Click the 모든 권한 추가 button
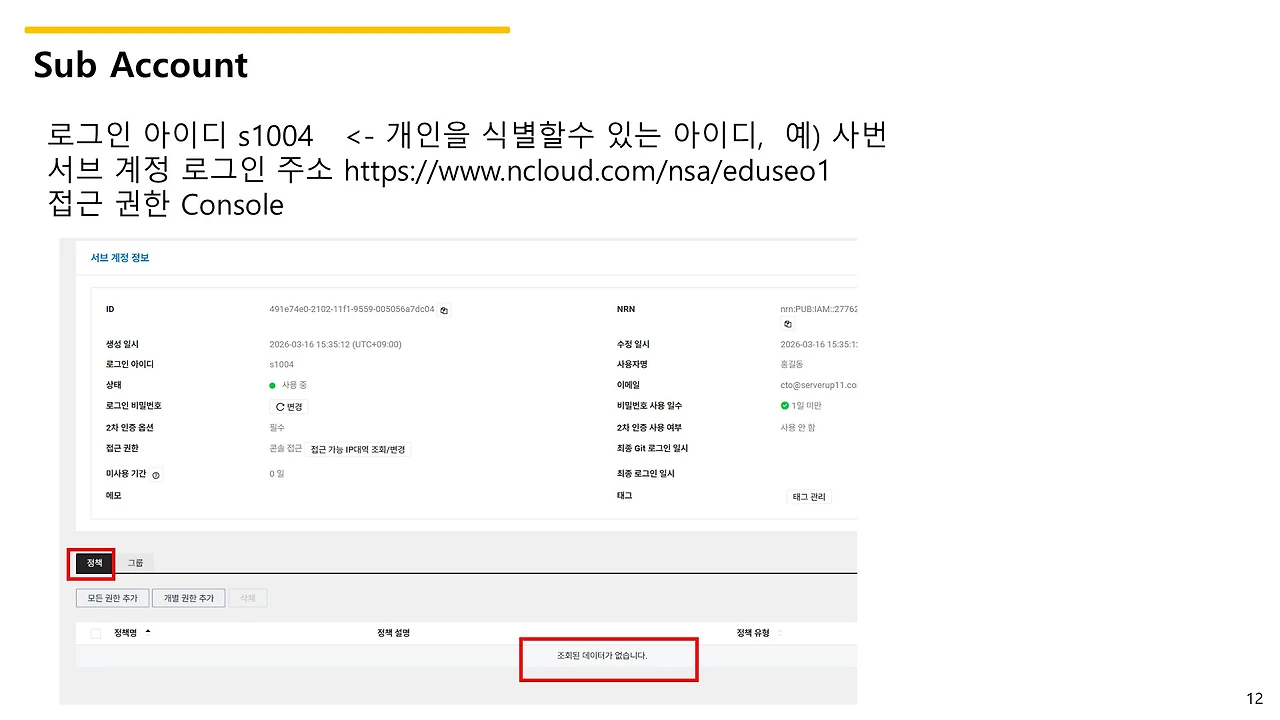Image resolution: width=1280 pixels, height=720 pixels. (x=112, y=597)
